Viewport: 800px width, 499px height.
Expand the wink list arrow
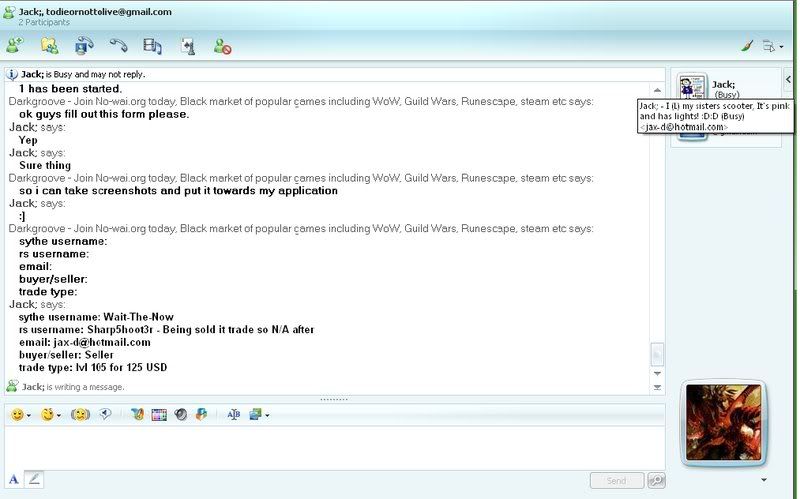click(59, 415)
